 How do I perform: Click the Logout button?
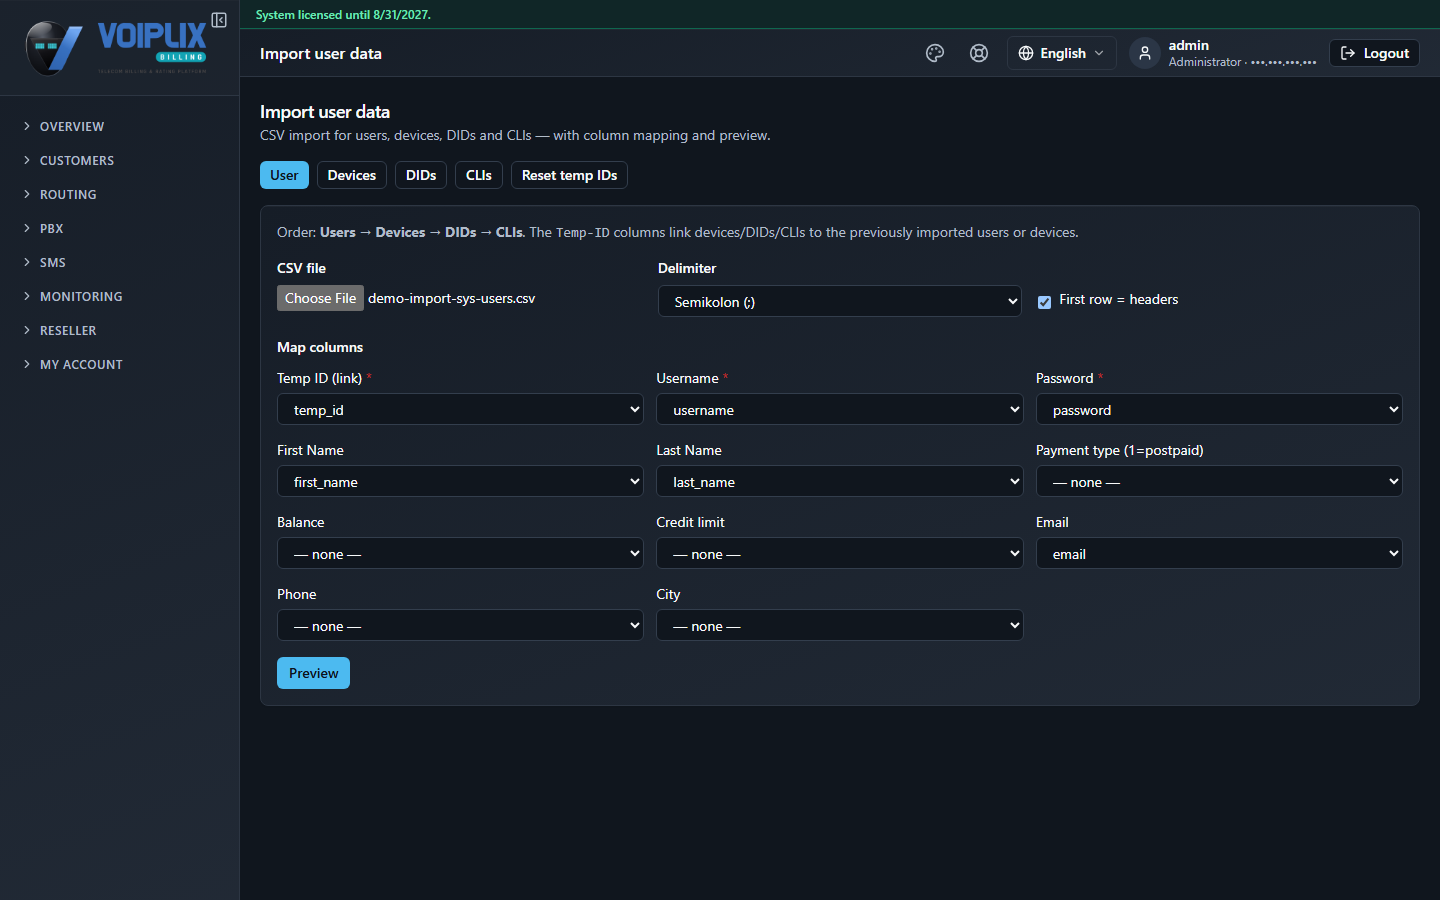click(x=1374, y=53)
